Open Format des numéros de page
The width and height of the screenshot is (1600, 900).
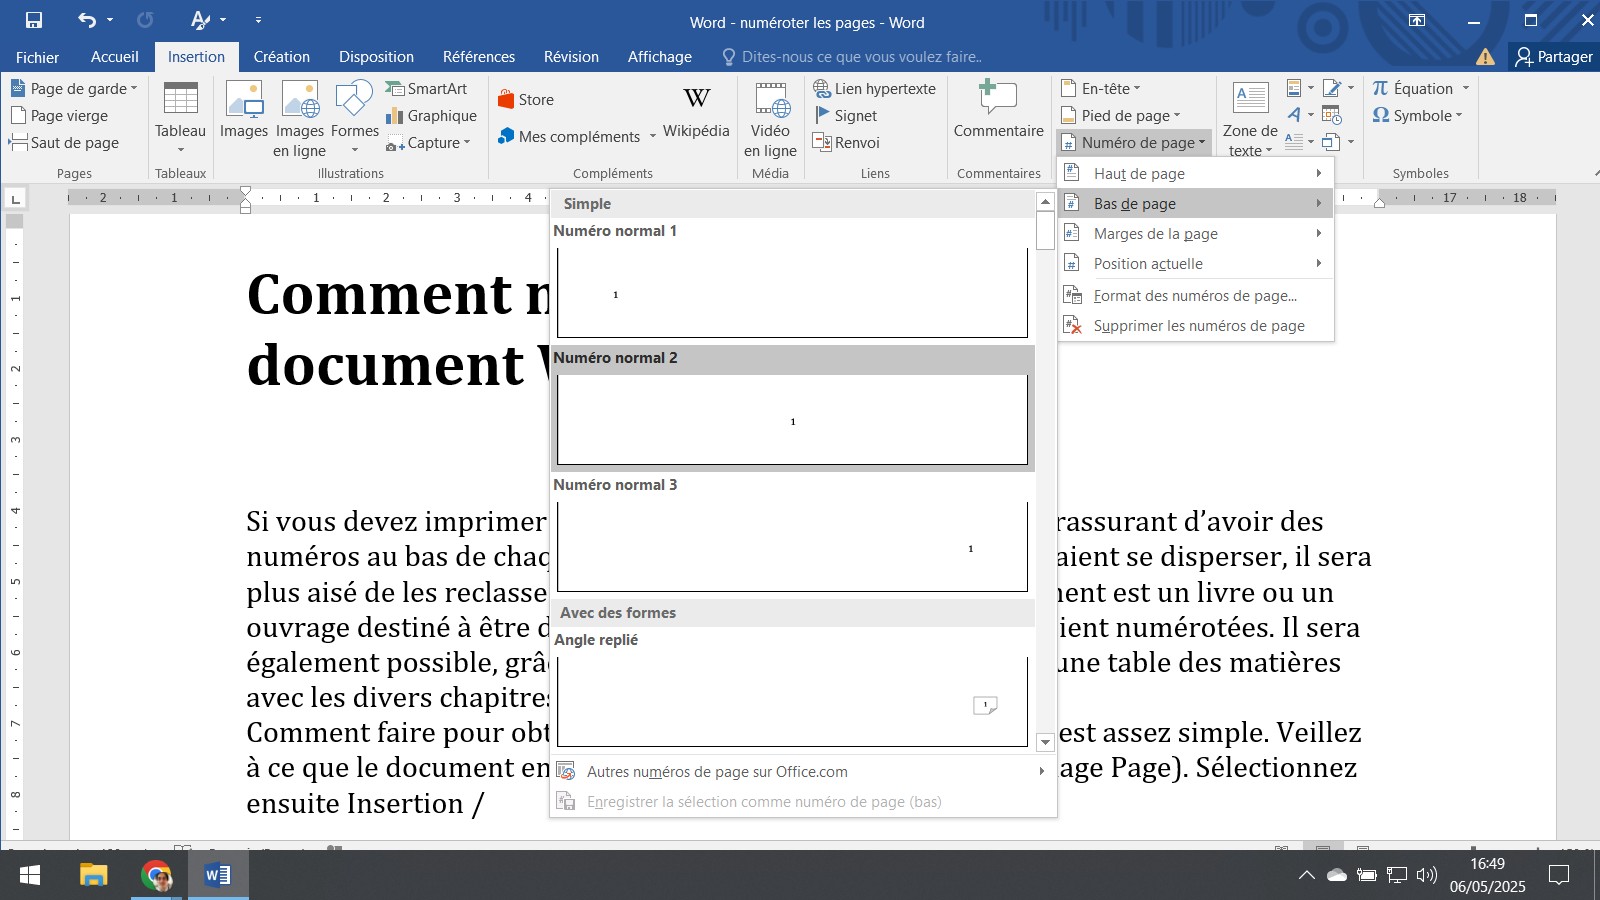pos(1196,295)
